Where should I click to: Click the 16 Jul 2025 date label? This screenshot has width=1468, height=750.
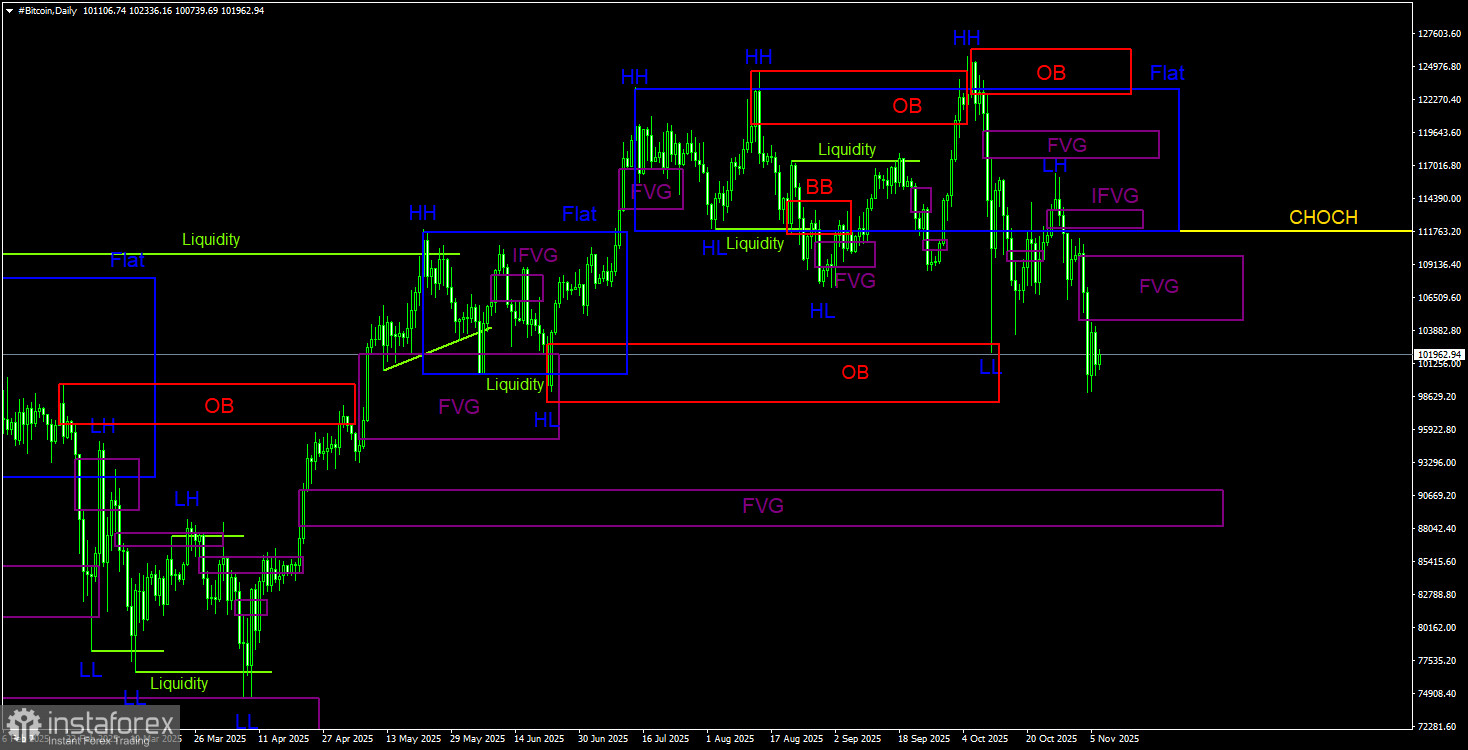(x=668, y=739)
